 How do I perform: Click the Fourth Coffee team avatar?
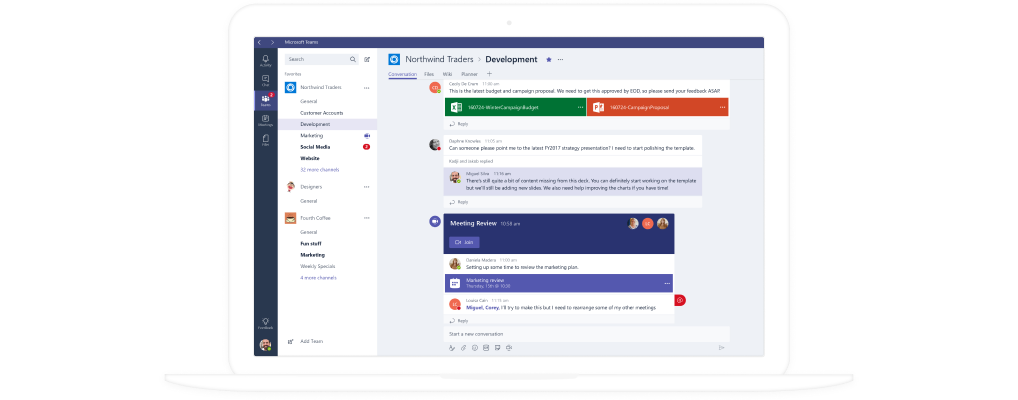290,218
